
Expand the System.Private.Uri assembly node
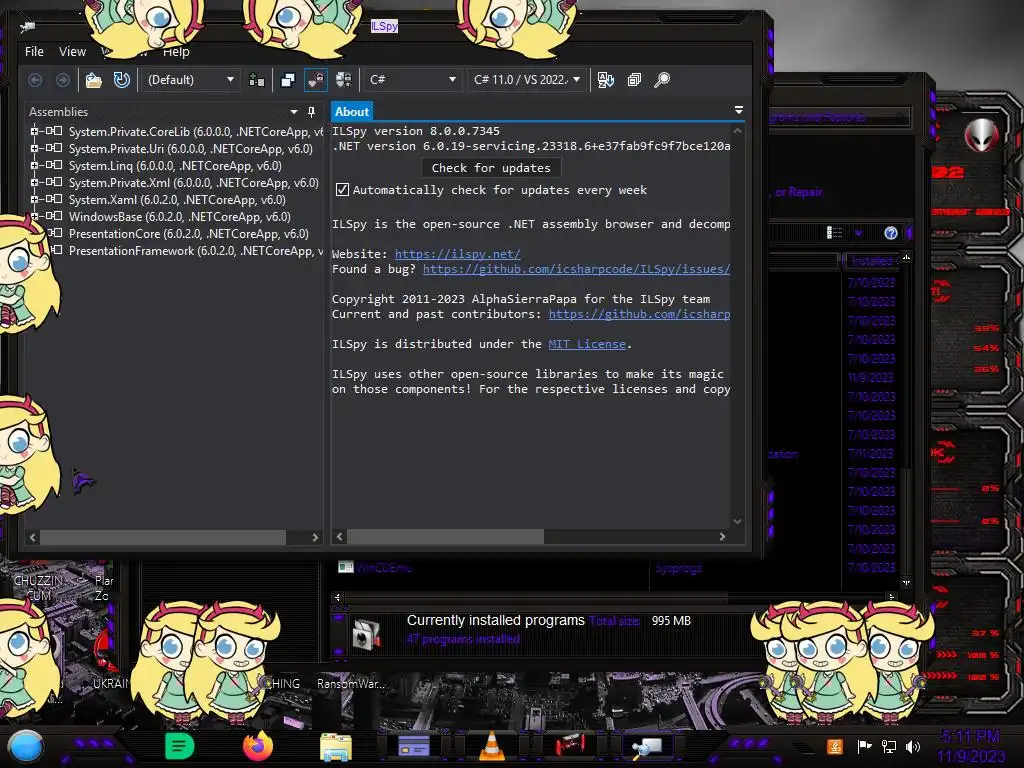pyautogui.click(x=34, y=148)
